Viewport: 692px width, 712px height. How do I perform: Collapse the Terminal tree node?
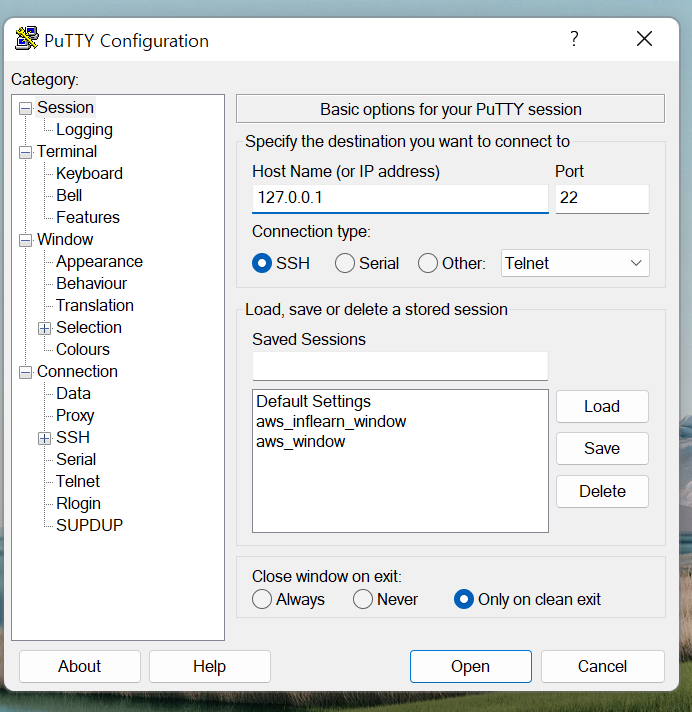[25, 152]
